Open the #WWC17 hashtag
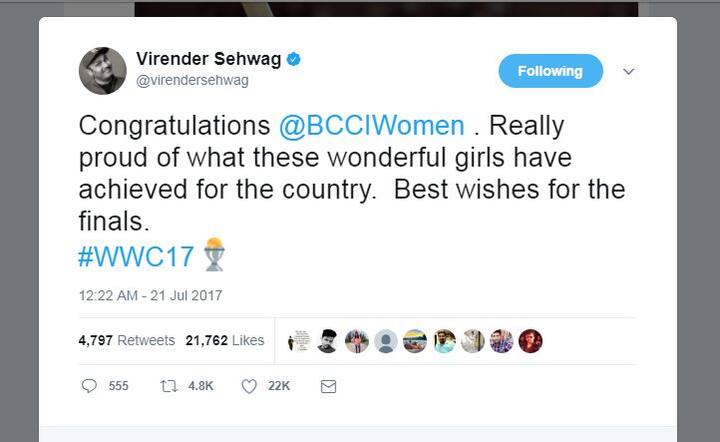The width and height of the screenshot is (720, 442). [x=138, y=254]
